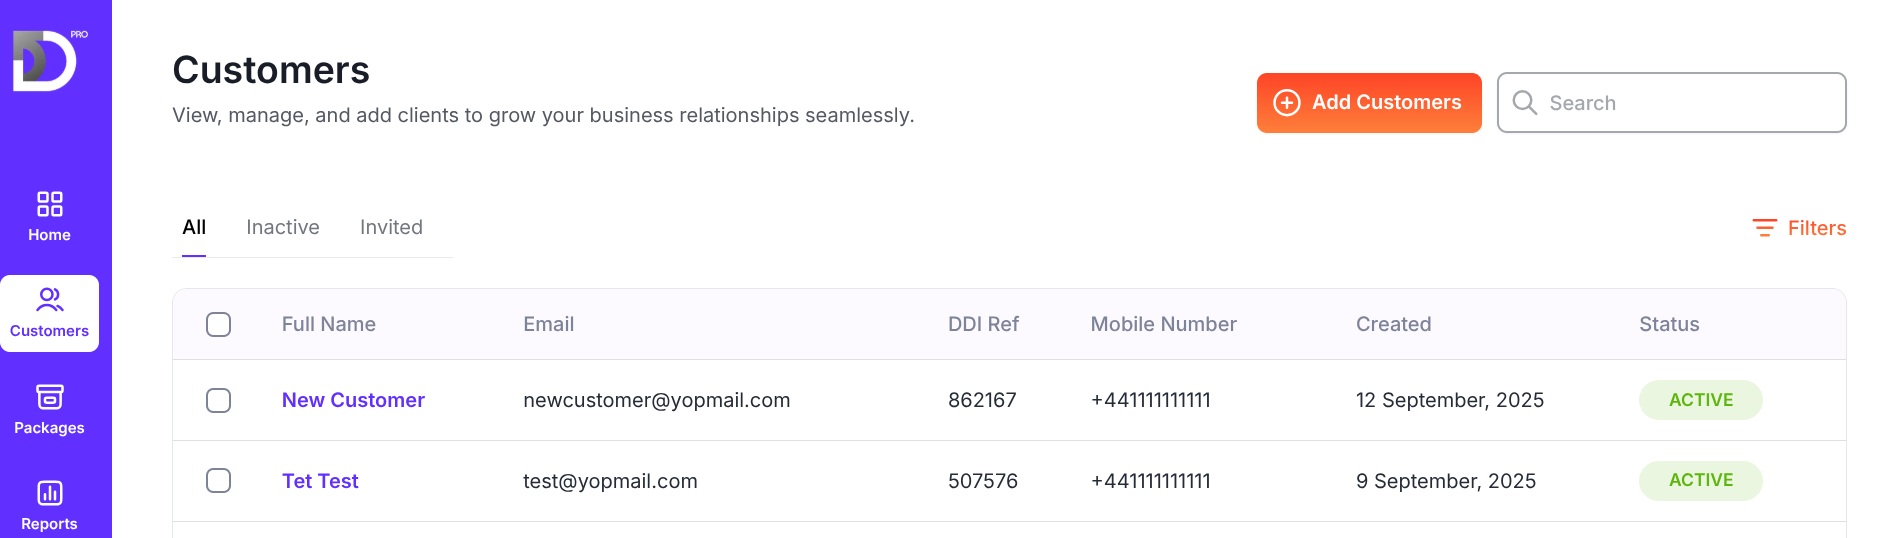Click the DD Pro logo icon
This screenshot has height=538, width=1884.
pyautogui.click(x=45, y=60)
